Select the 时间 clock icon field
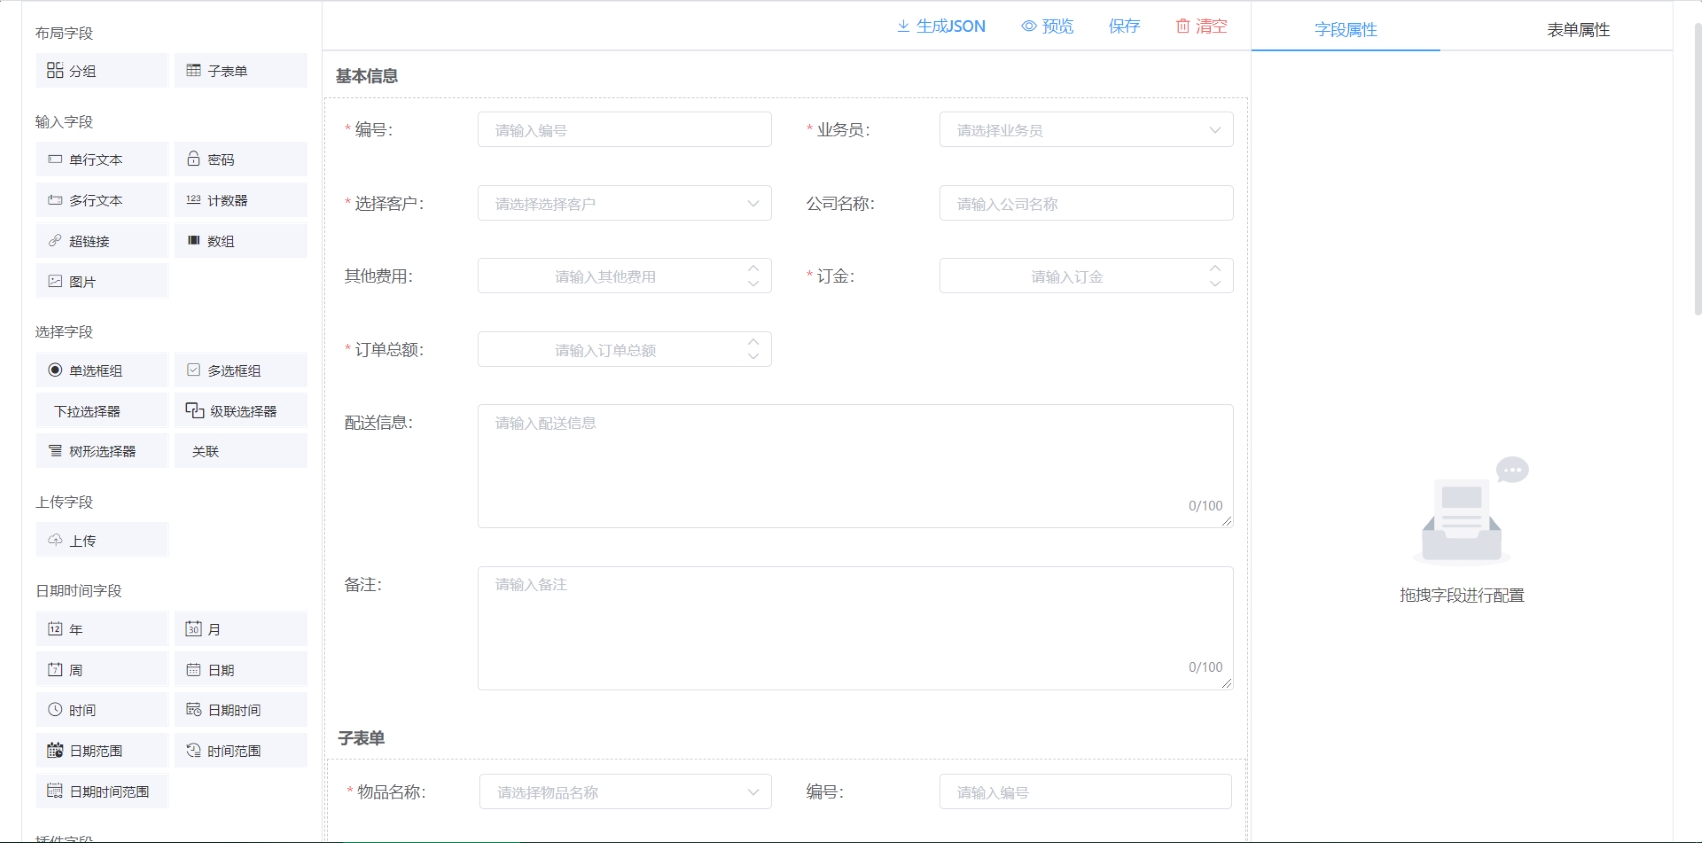The image size is (1702, 843). point(55,710)
